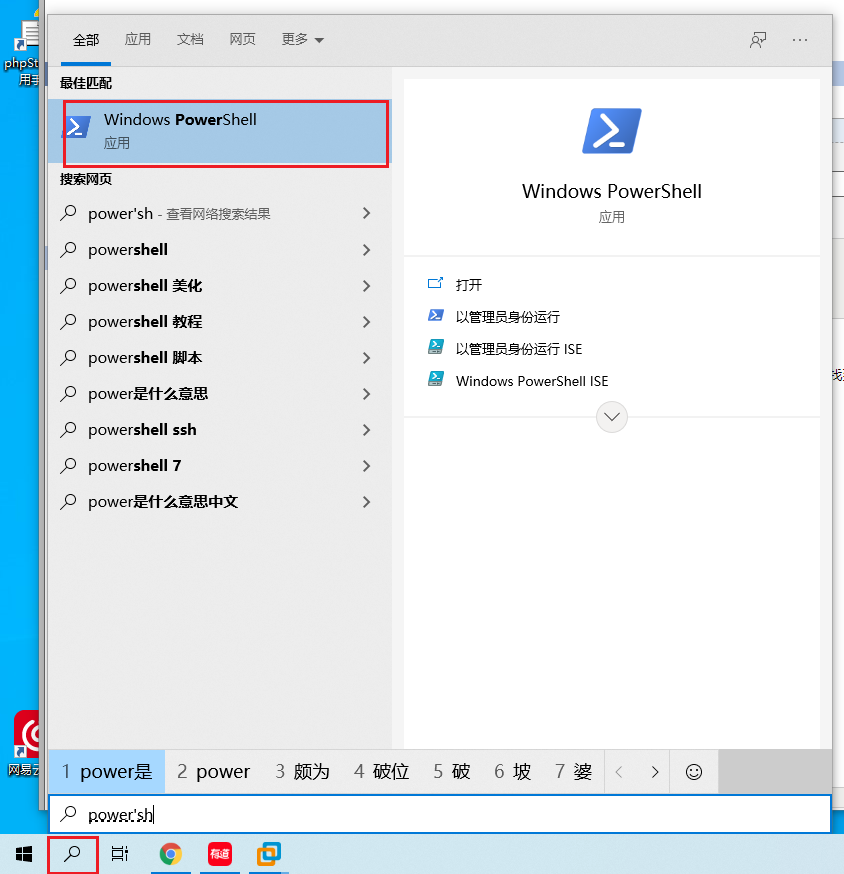The height and width of the screenshot is (874, 844).
Task: Select the 全部 tab
Action: point(86,40)
